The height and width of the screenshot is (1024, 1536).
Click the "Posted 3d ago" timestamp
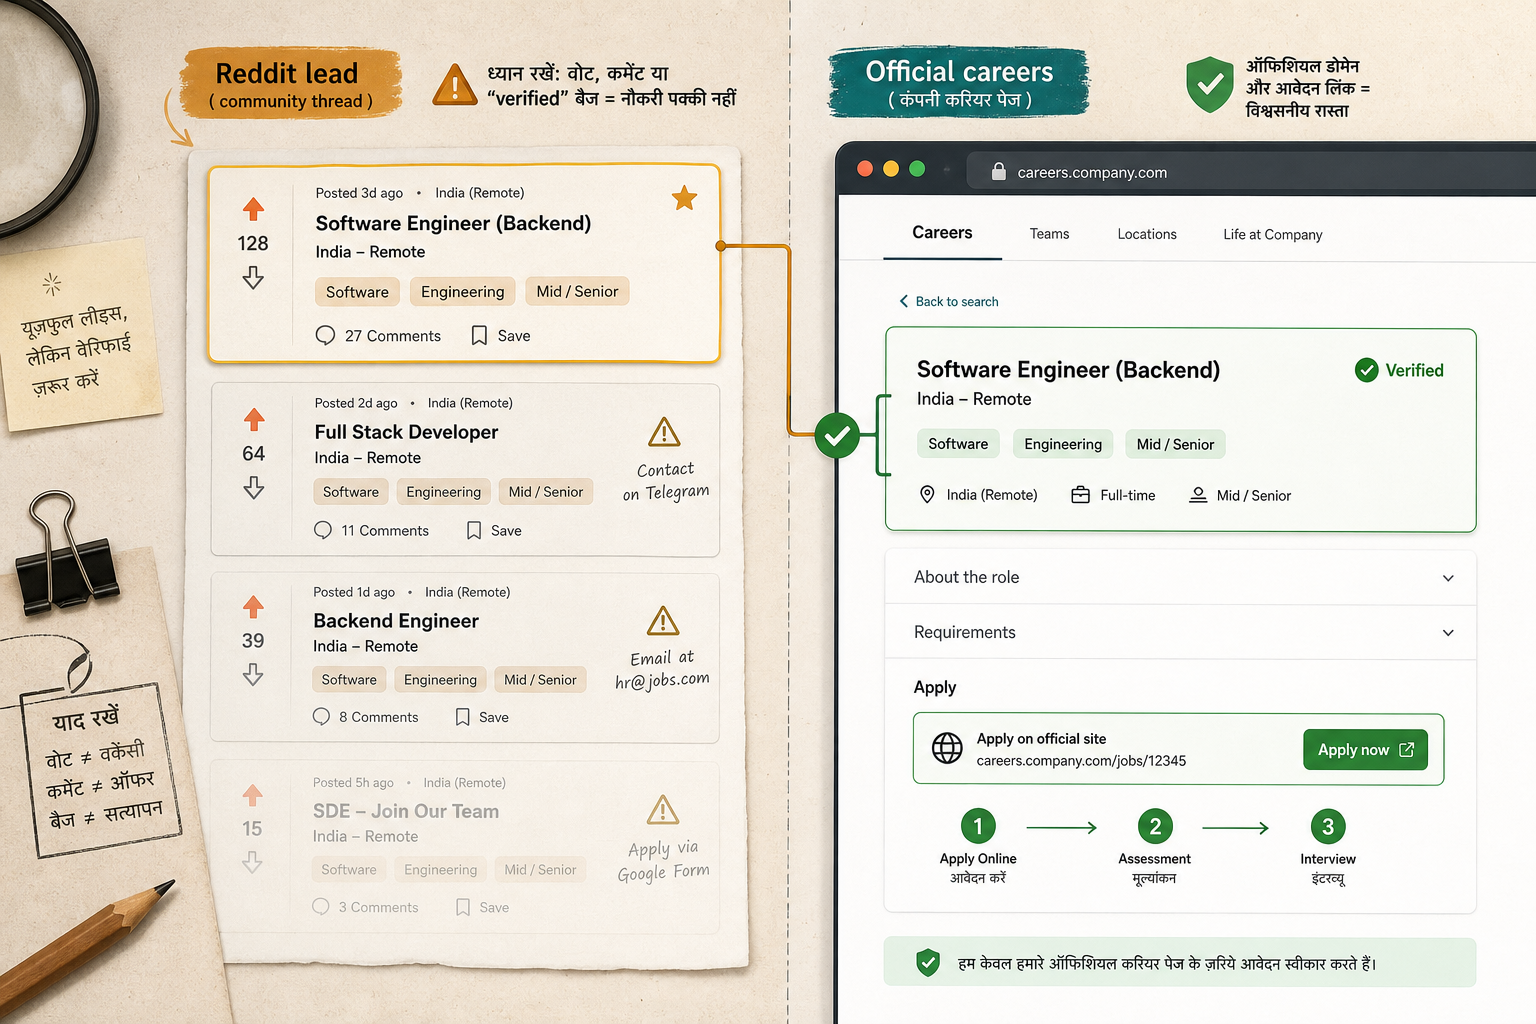[359, 193]
